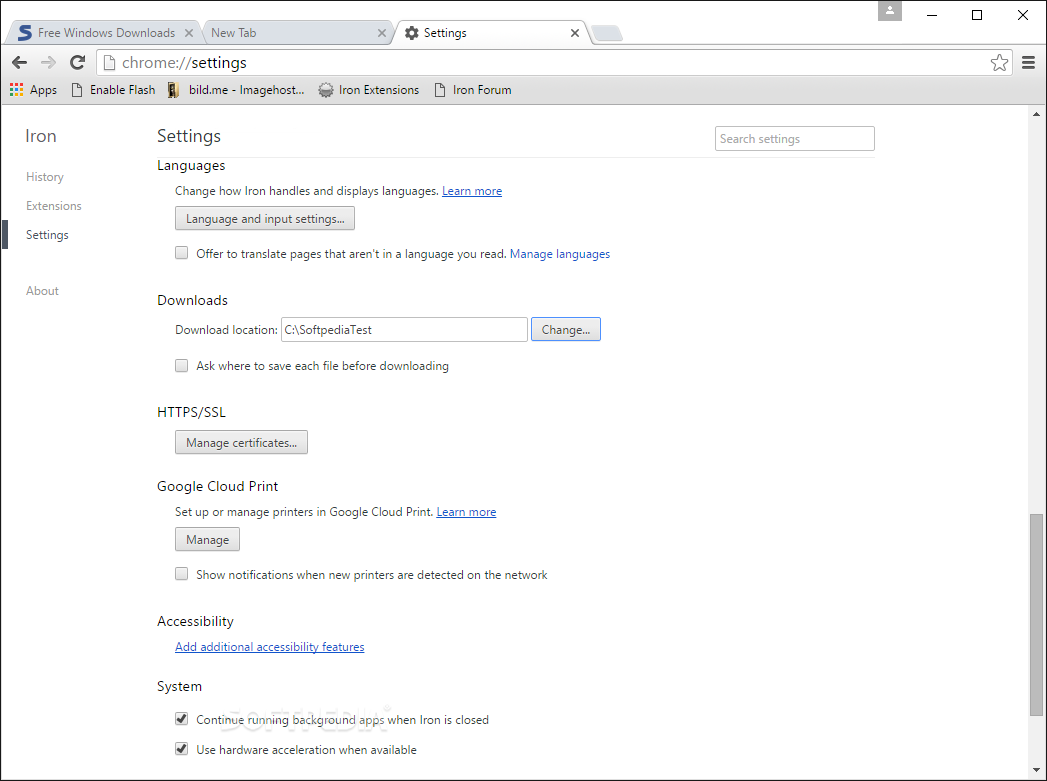Maximize the Iron browser window
Screen dimensions: 1047x781
[x=977, y=15]
